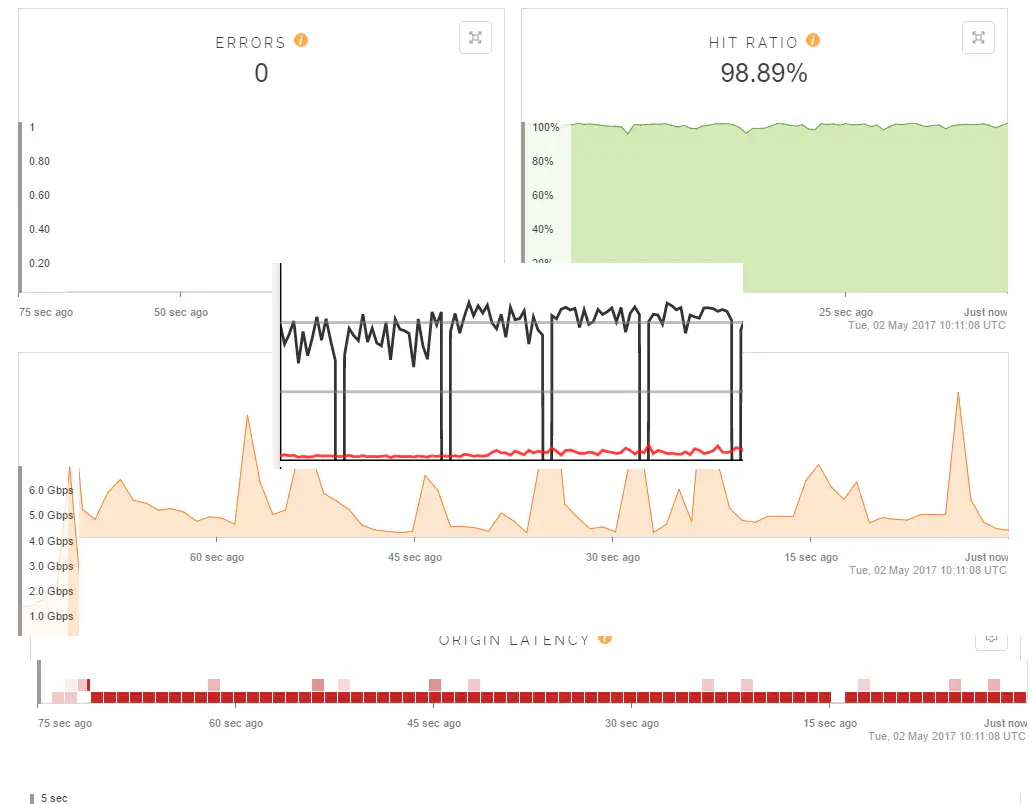Screen dimensions: 1032x804
Task: Click the info icon next to ERRORS
Action: (x=301, y=41)
